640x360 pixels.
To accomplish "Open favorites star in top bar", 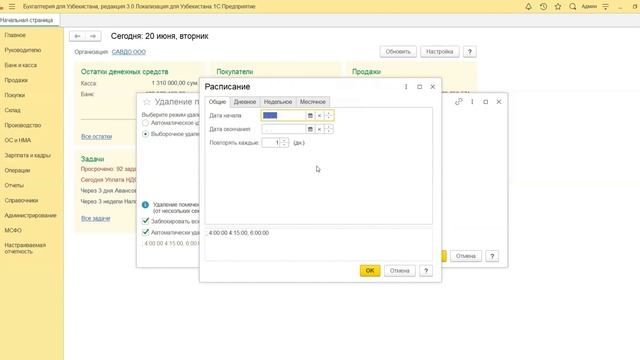I will click(558, 7).
